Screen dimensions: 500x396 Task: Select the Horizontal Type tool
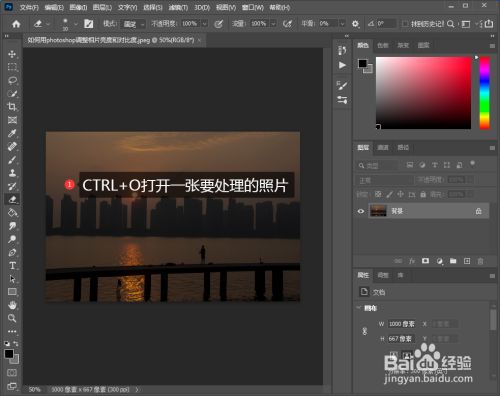12,266
